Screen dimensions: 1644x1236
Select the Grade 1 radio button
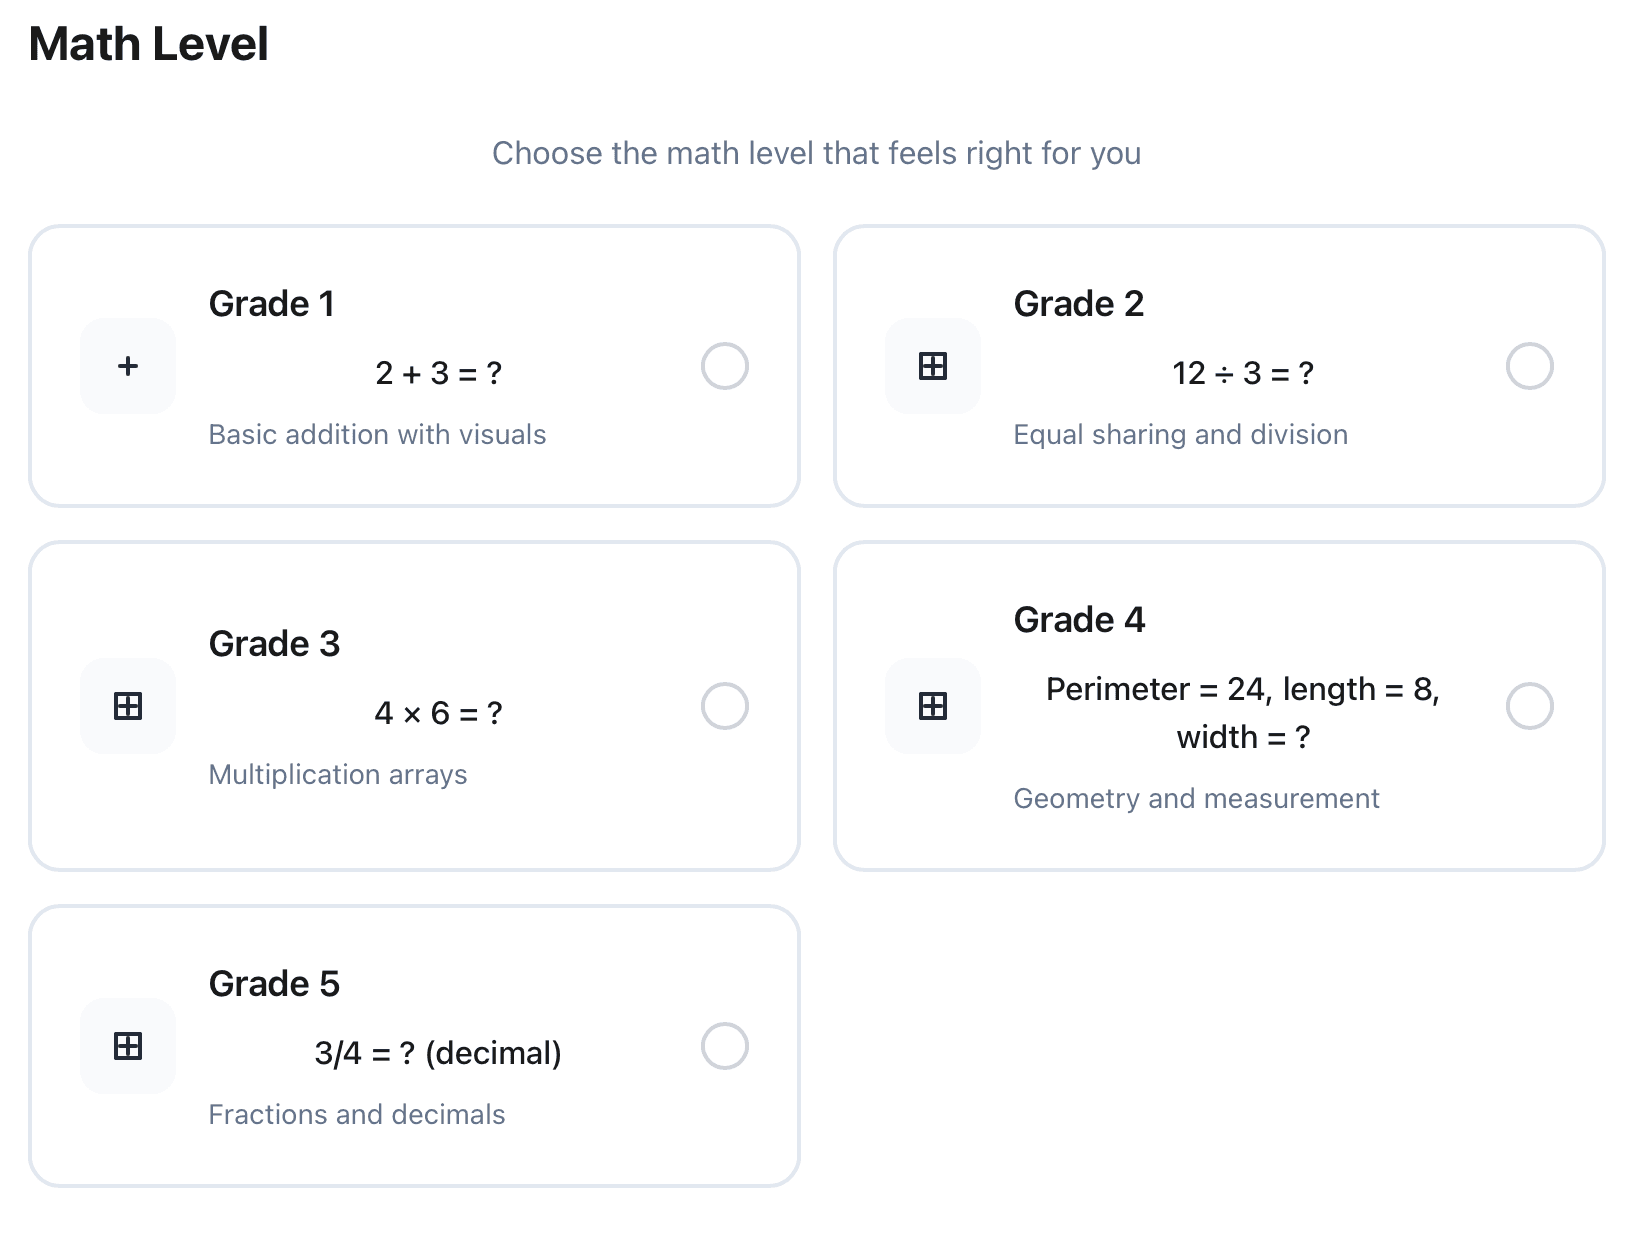[725, 366]
